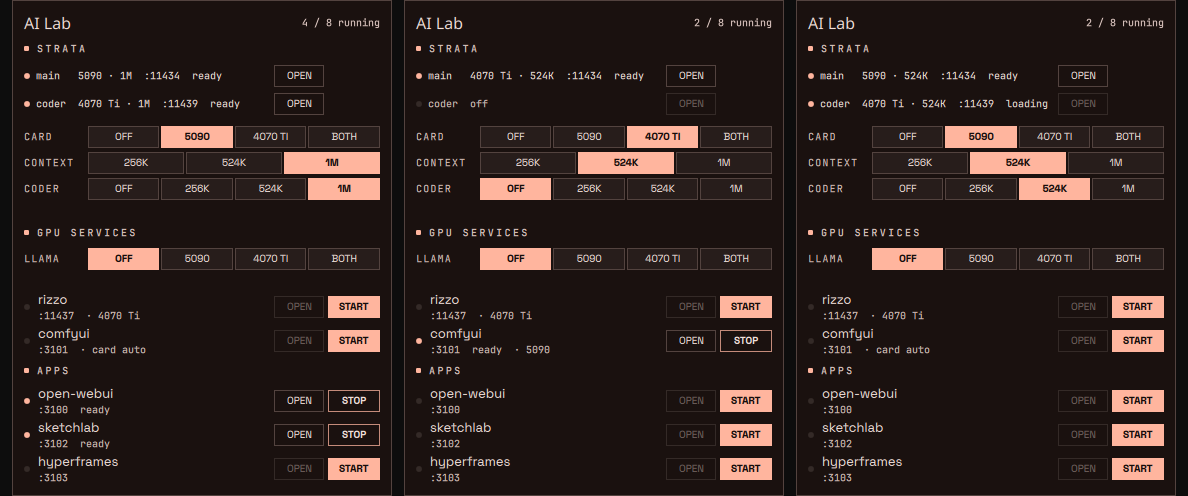Set CODER to 256K in right panel
The width and height of the screenshot is (1188, 496).
[x=981, y=189]
